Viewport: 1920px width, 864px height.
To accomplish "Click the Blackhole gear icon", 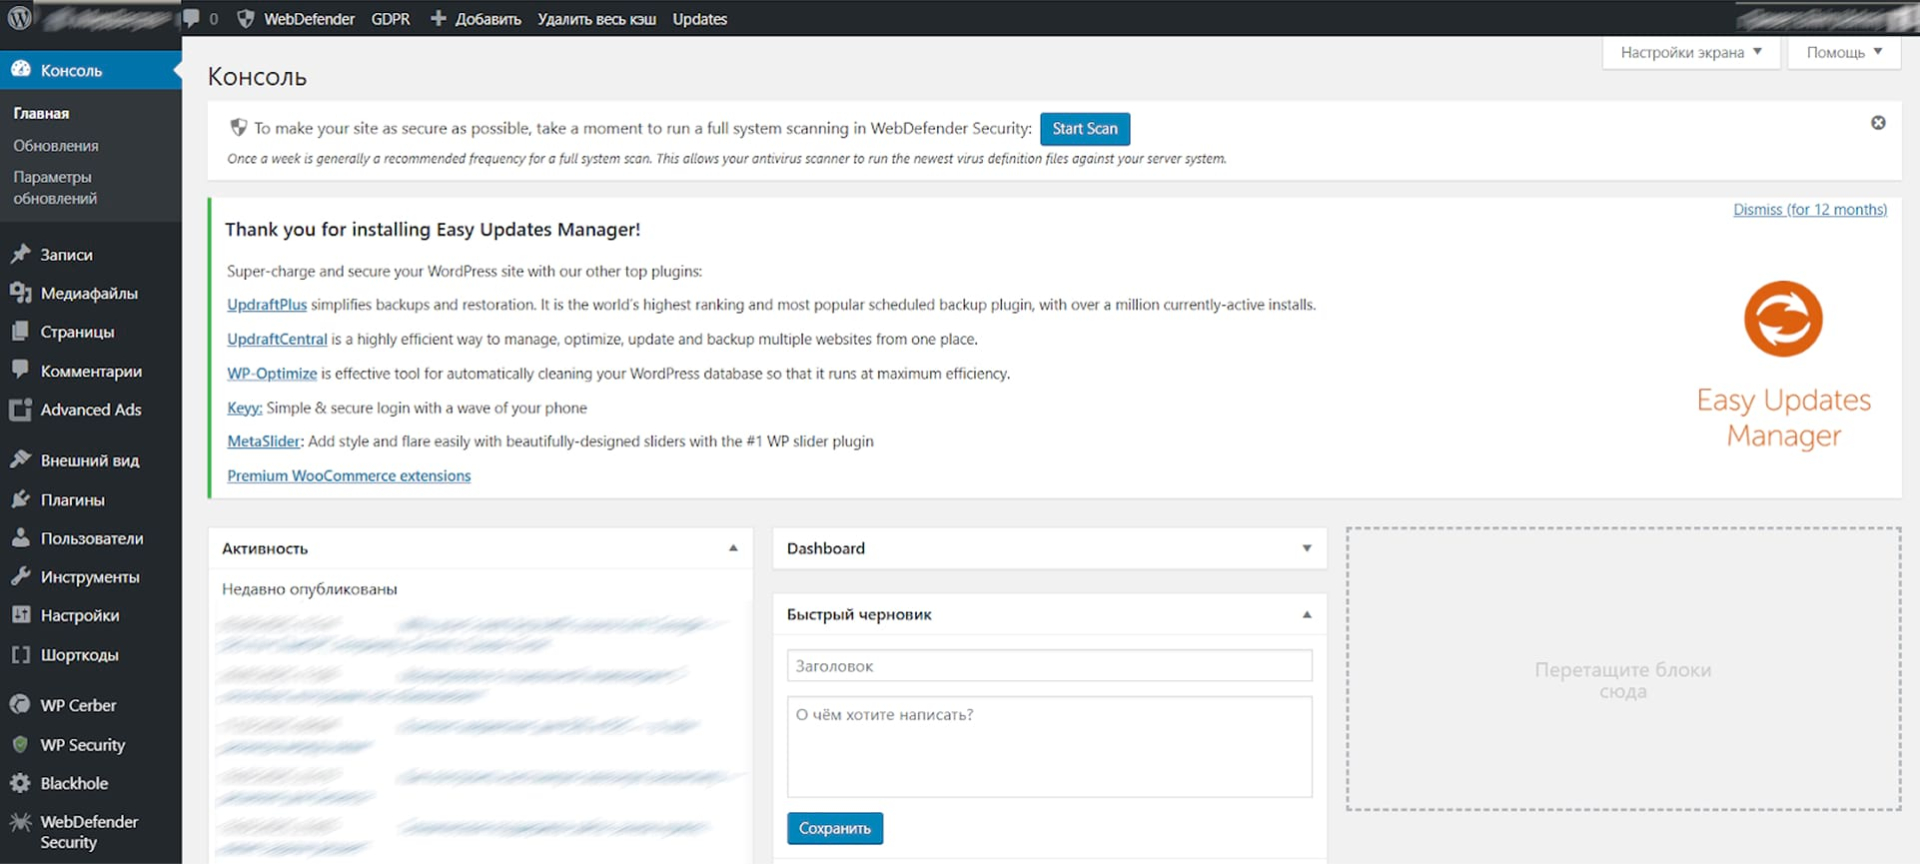I will 20,783.
